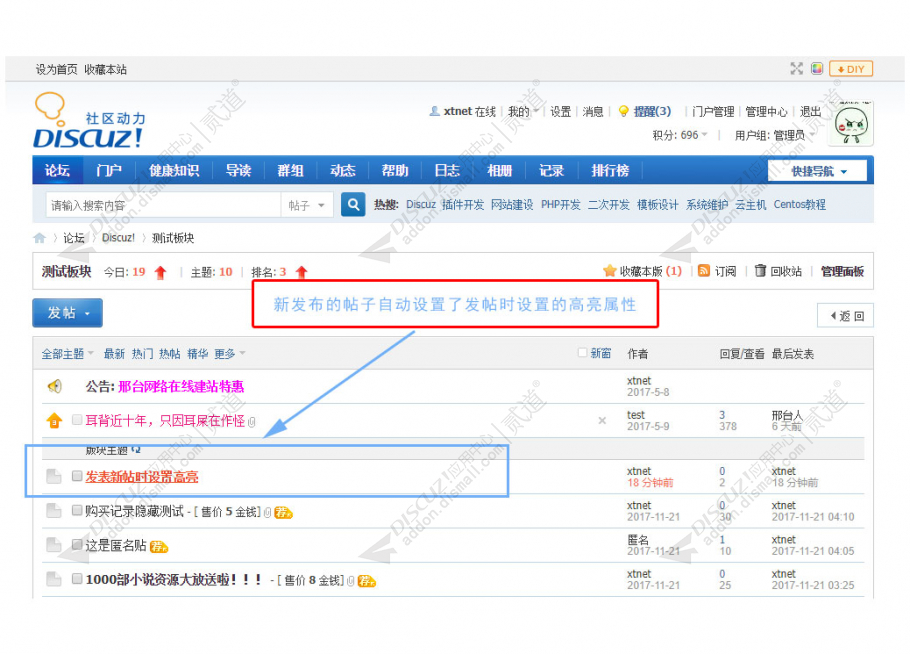This screenshot has height=654, width=910.
Task: Open thread 耳背近十年，只因耳屎在作怪
Action: pyautogui.click(x=165, y=421)
